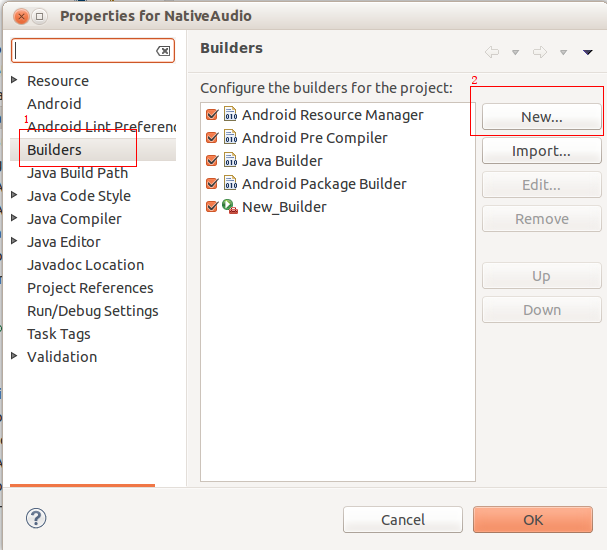Open the view menu dark triangle
Screen dimensions: 607x550
tap(588, 52)
